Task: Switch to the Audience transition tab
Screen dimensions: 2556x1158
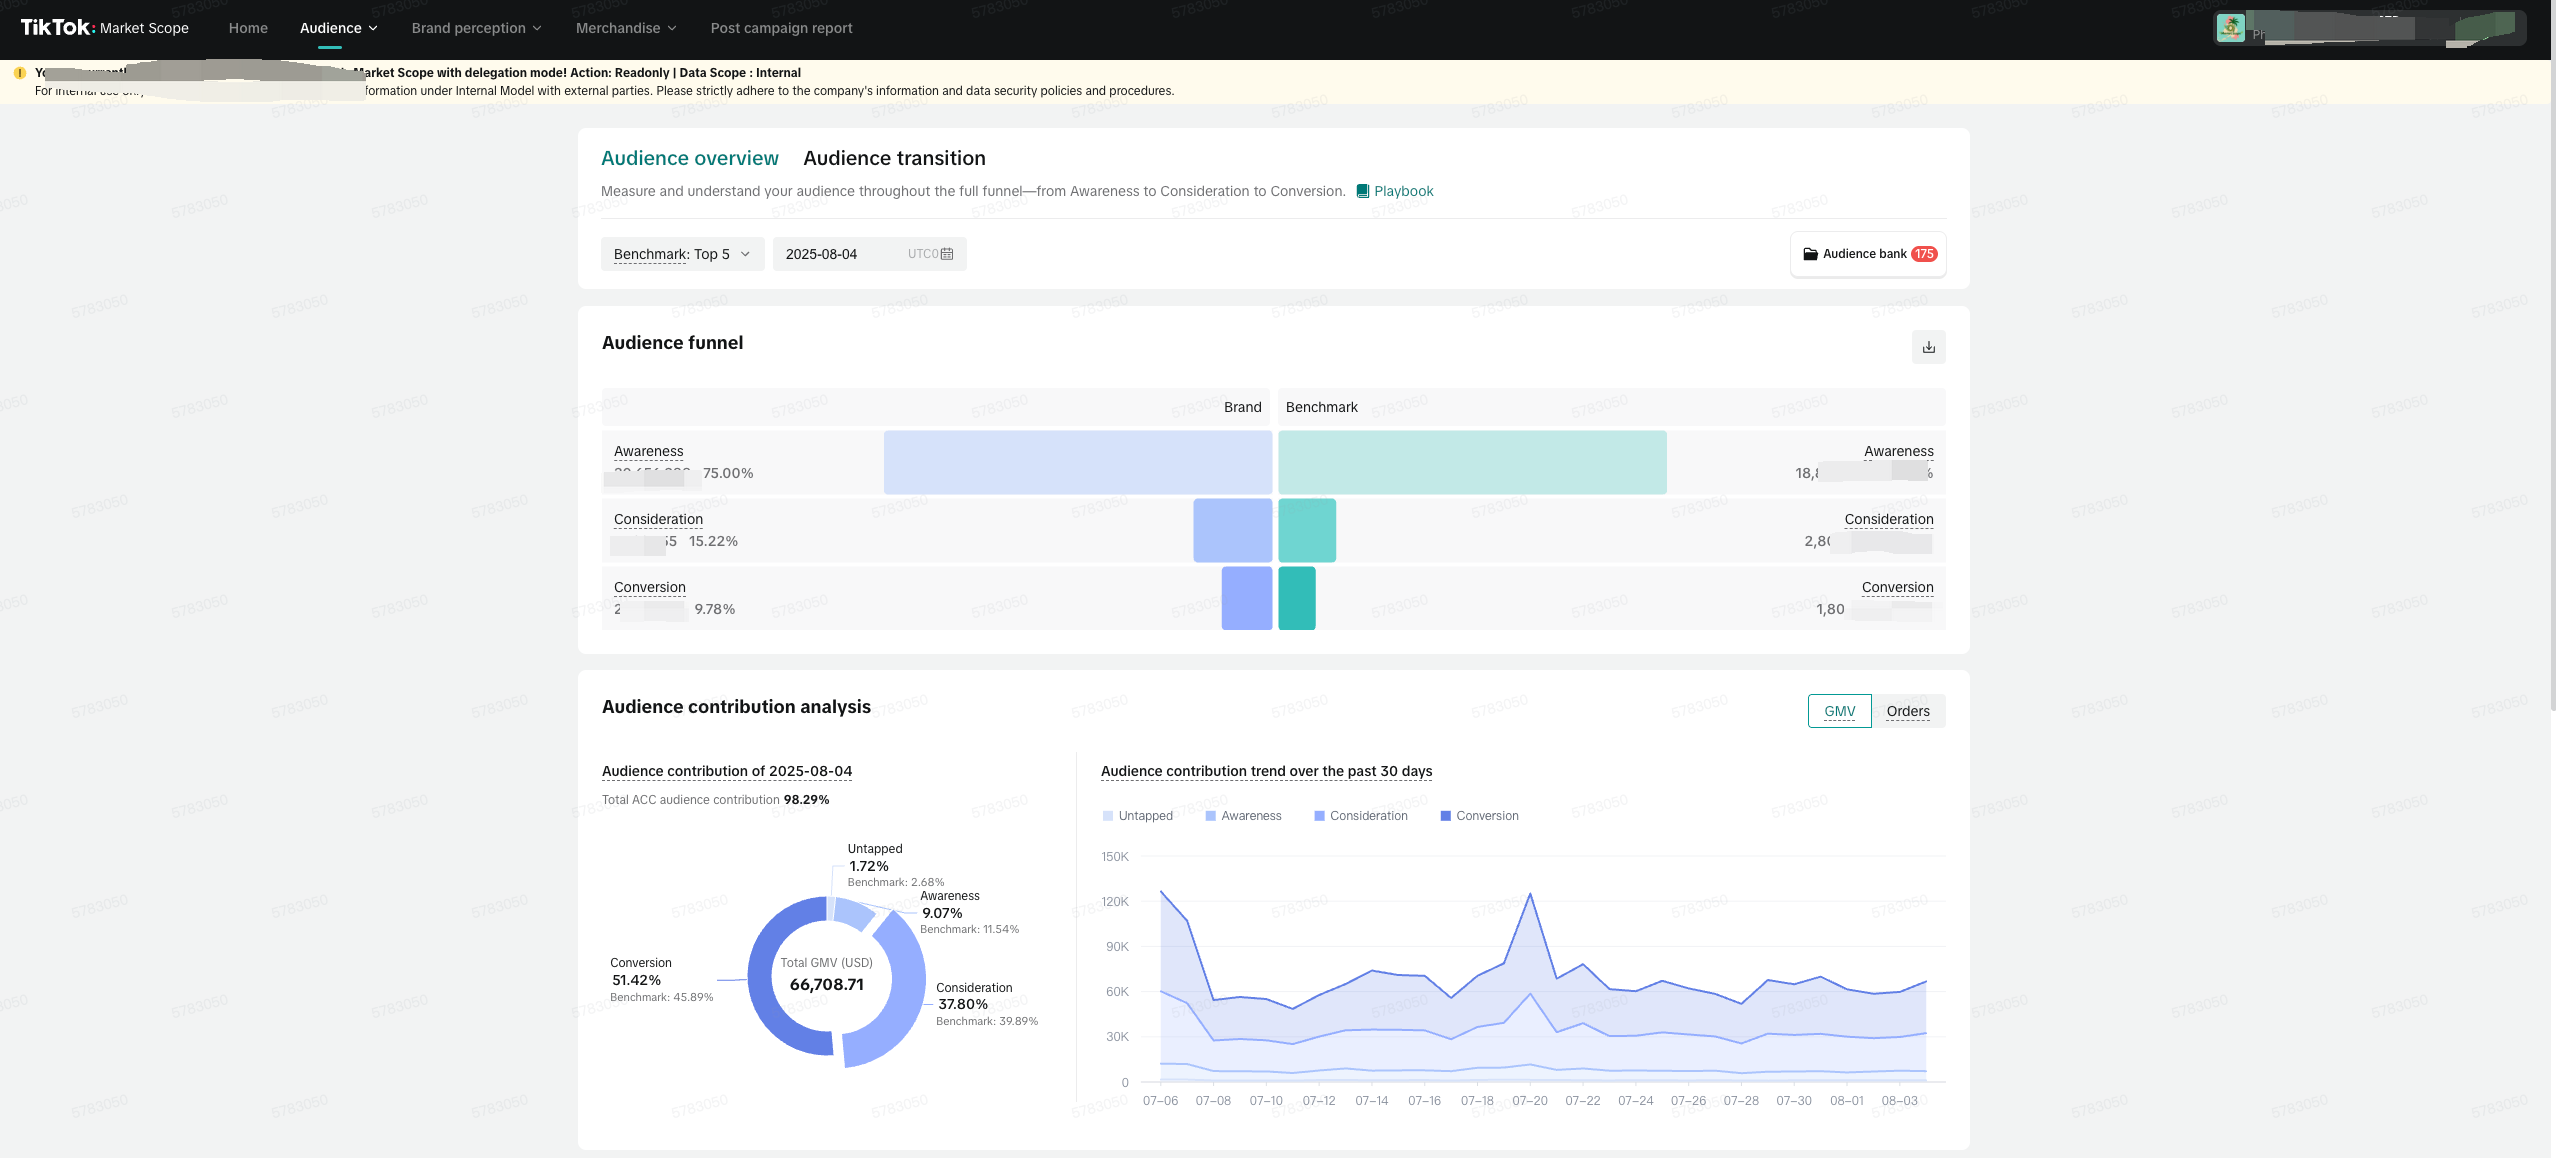Action: click(894, 158)
